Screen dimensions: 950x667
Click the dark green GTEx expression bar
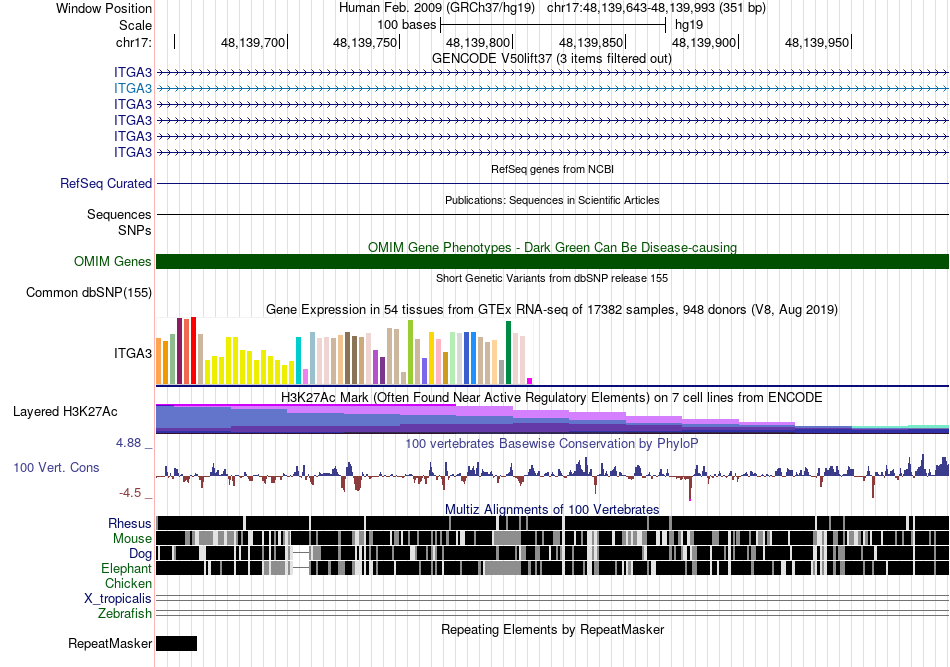tap(508, 353)
